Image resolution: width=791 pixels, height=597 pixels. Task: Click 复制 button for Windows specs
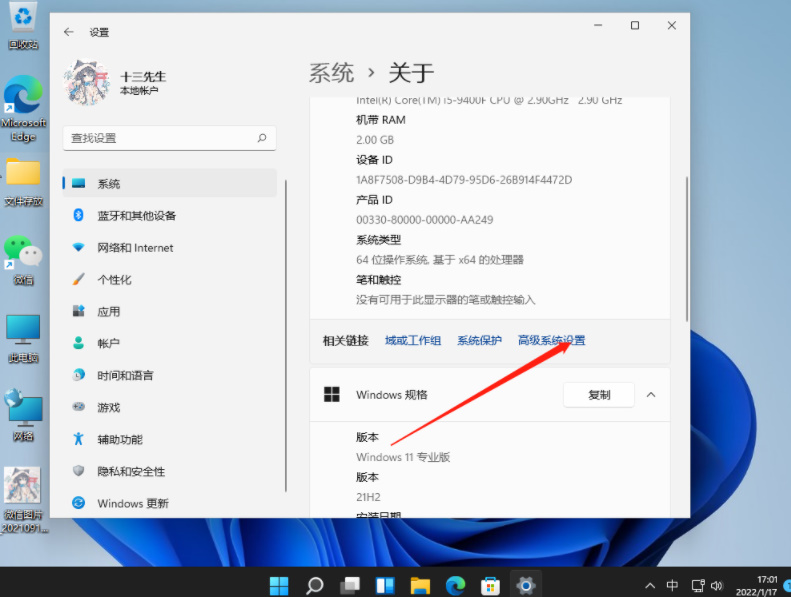(599, 395)
